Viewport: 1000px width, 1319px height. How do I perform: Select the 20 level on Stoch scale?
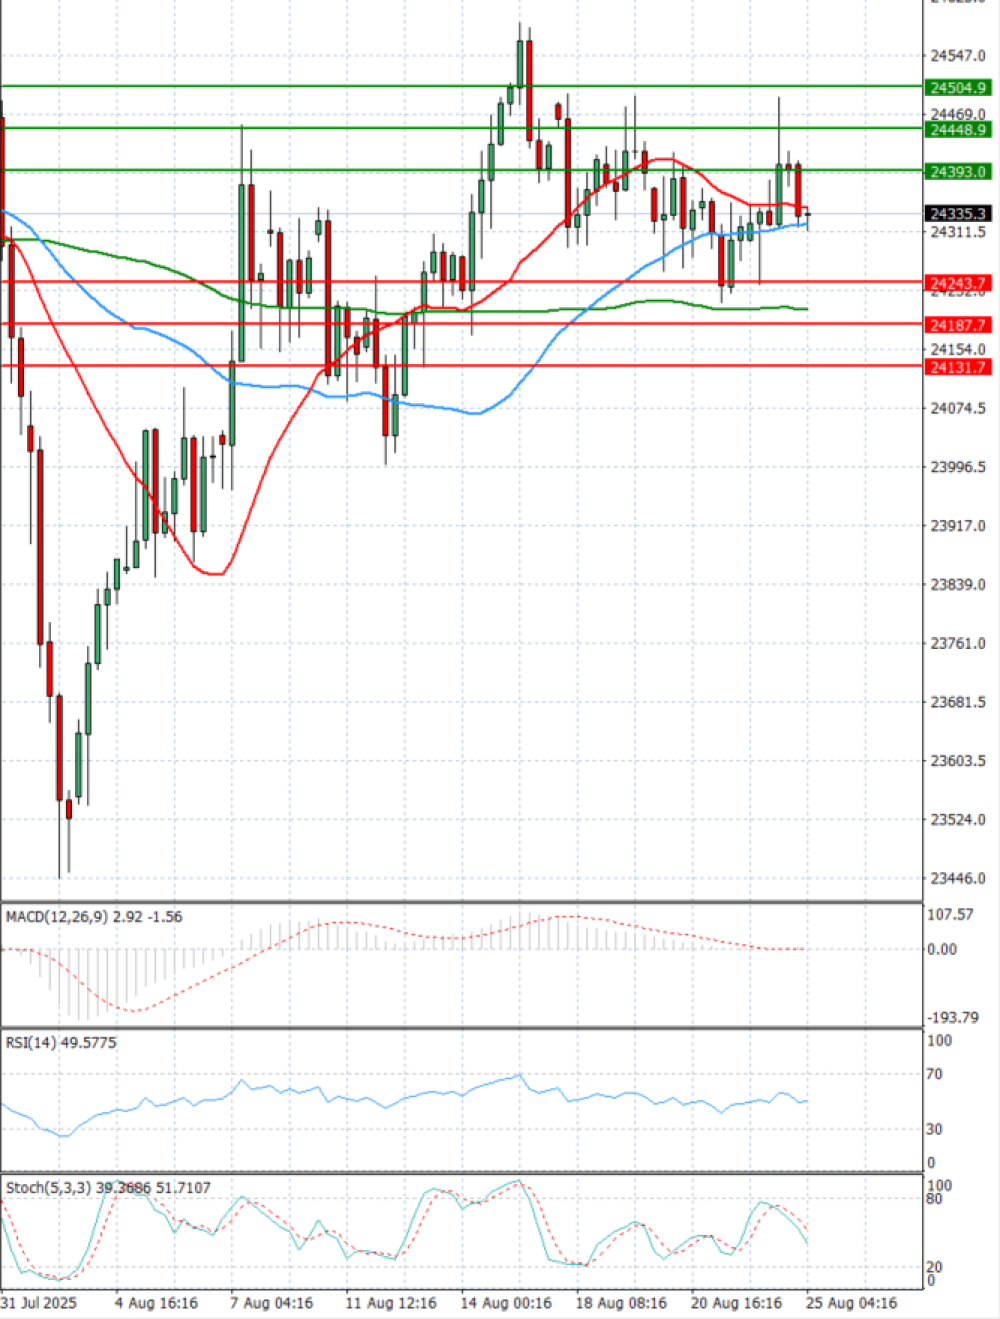pyautogui.click(x=934, y=1267)
